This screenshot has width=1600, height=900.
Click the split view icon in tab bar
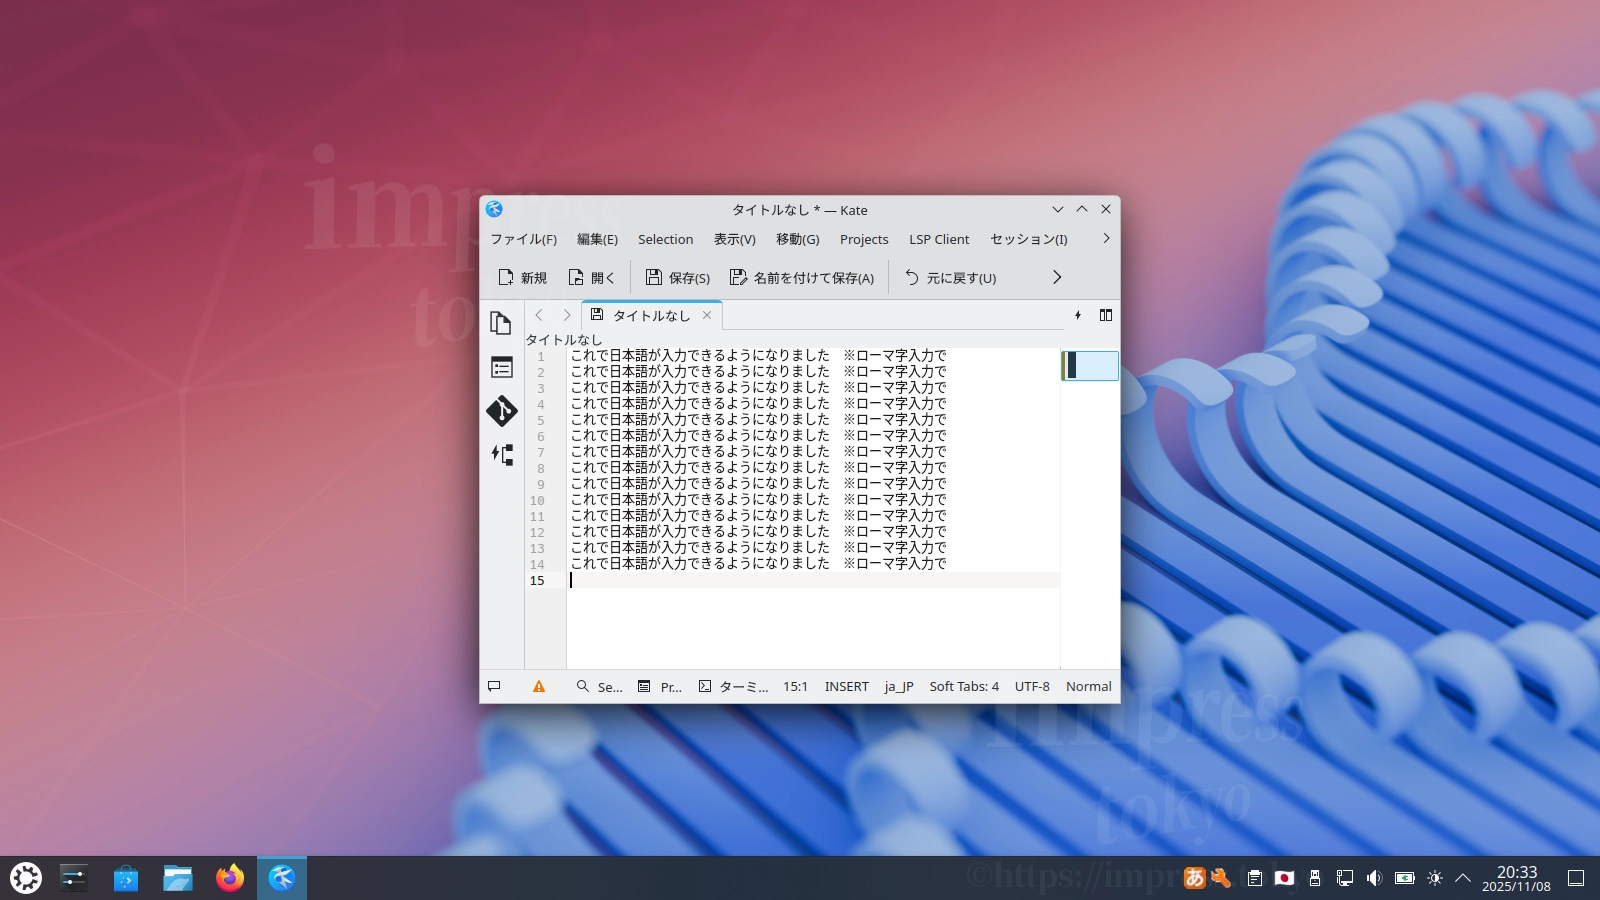click(x=1106, y=315)
